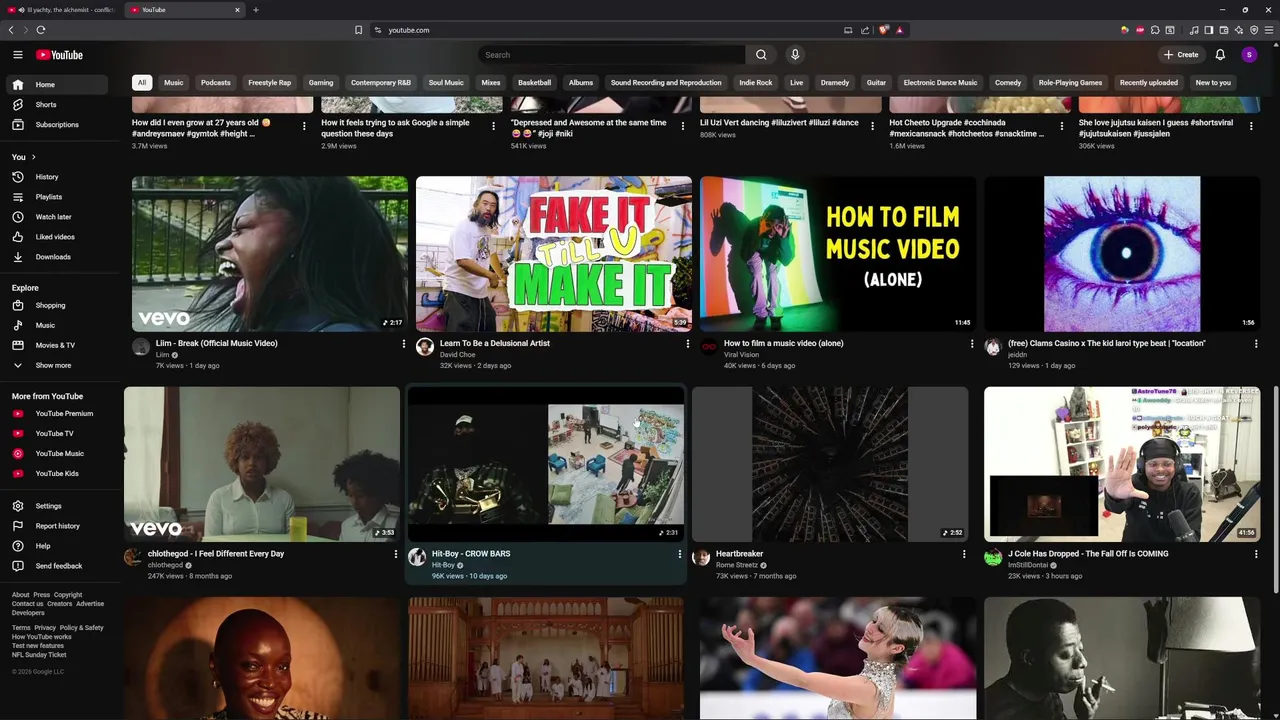Start voice search with microphone icon
Image resolution: width=1280 pixels, height=720 pixels.
795,55
